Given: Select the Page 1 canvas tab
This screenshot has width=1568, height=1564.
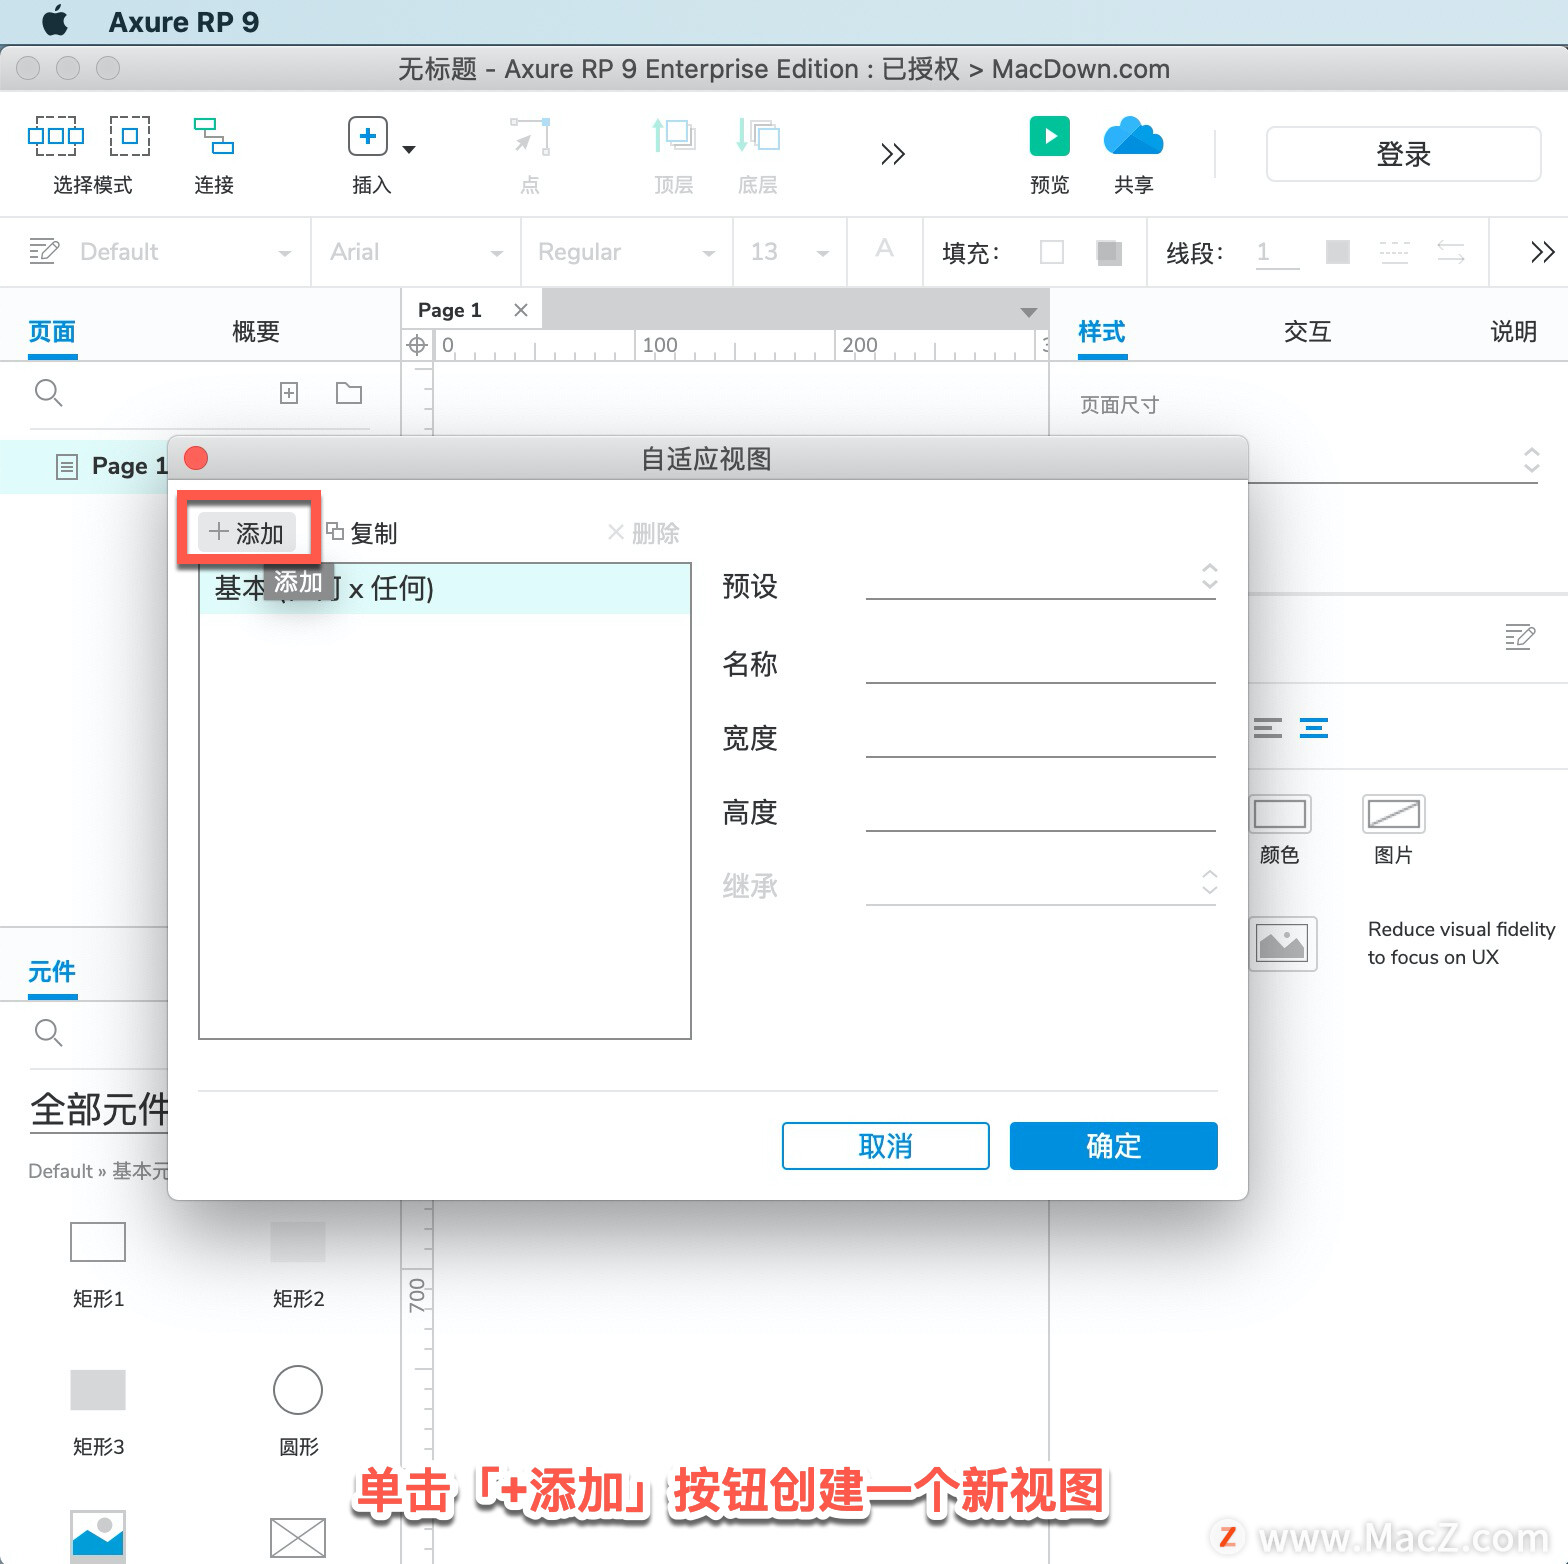Looking at the screenshot, I should [x=450, y=310].
